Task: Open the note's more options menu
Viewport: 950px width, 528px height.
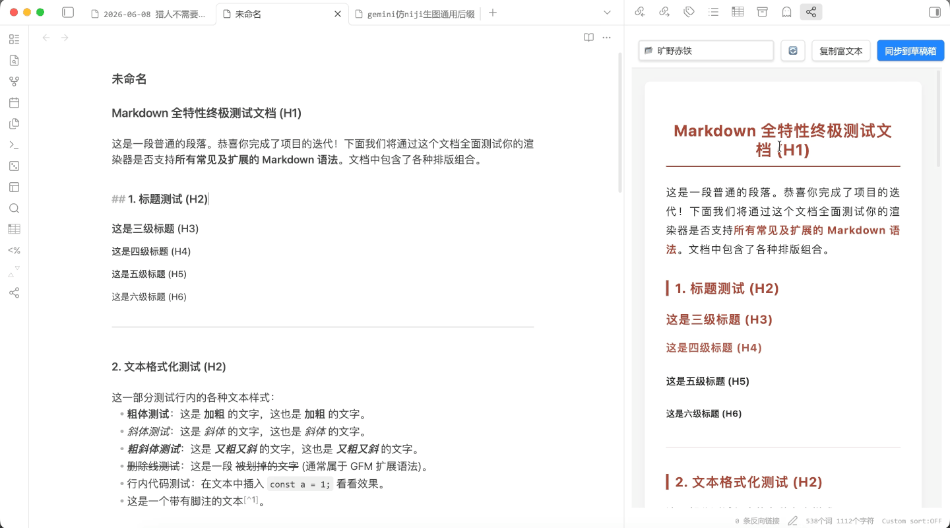Action: point(606,38)
